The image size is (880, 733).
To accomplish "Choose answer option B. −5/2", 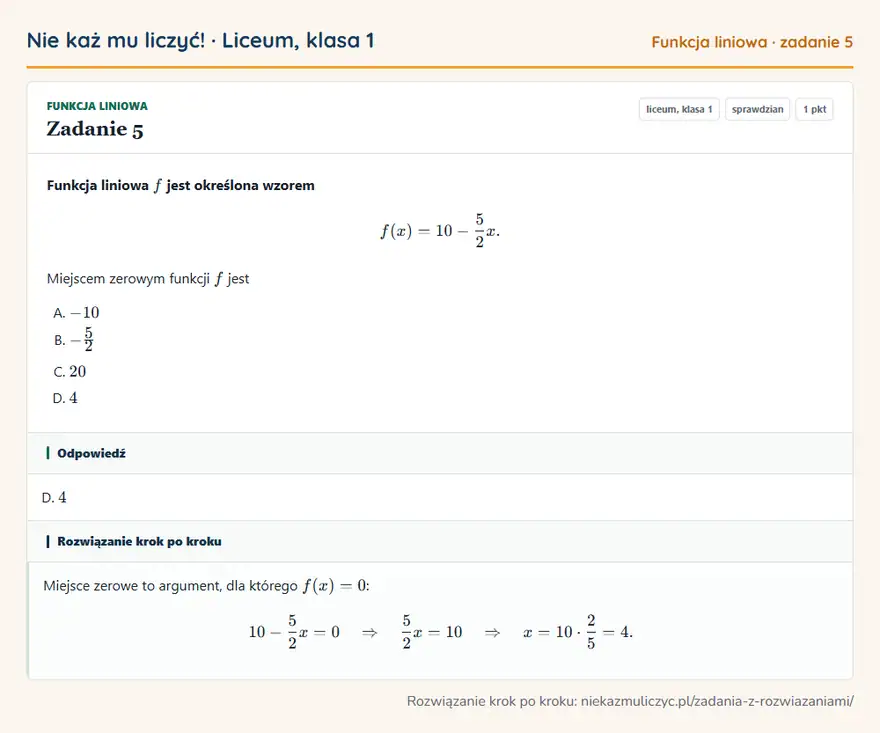I will [x=74, y=340].
